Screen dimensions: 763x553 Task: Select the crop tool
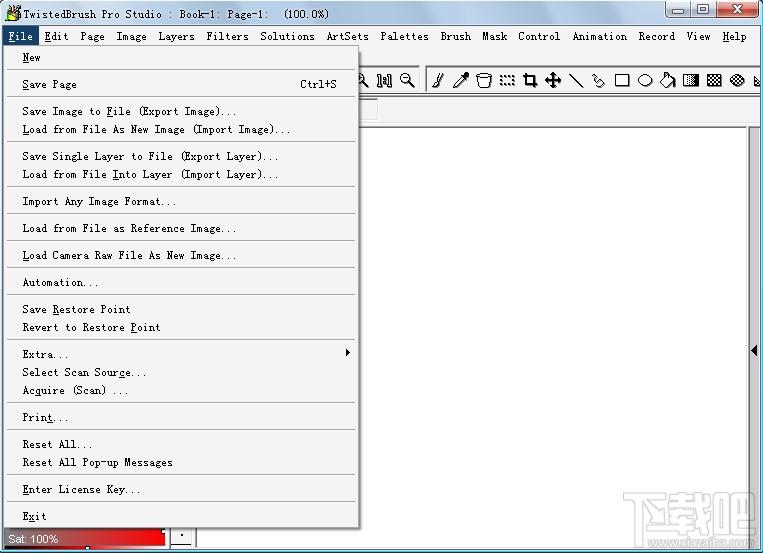[x=530, y=80]
